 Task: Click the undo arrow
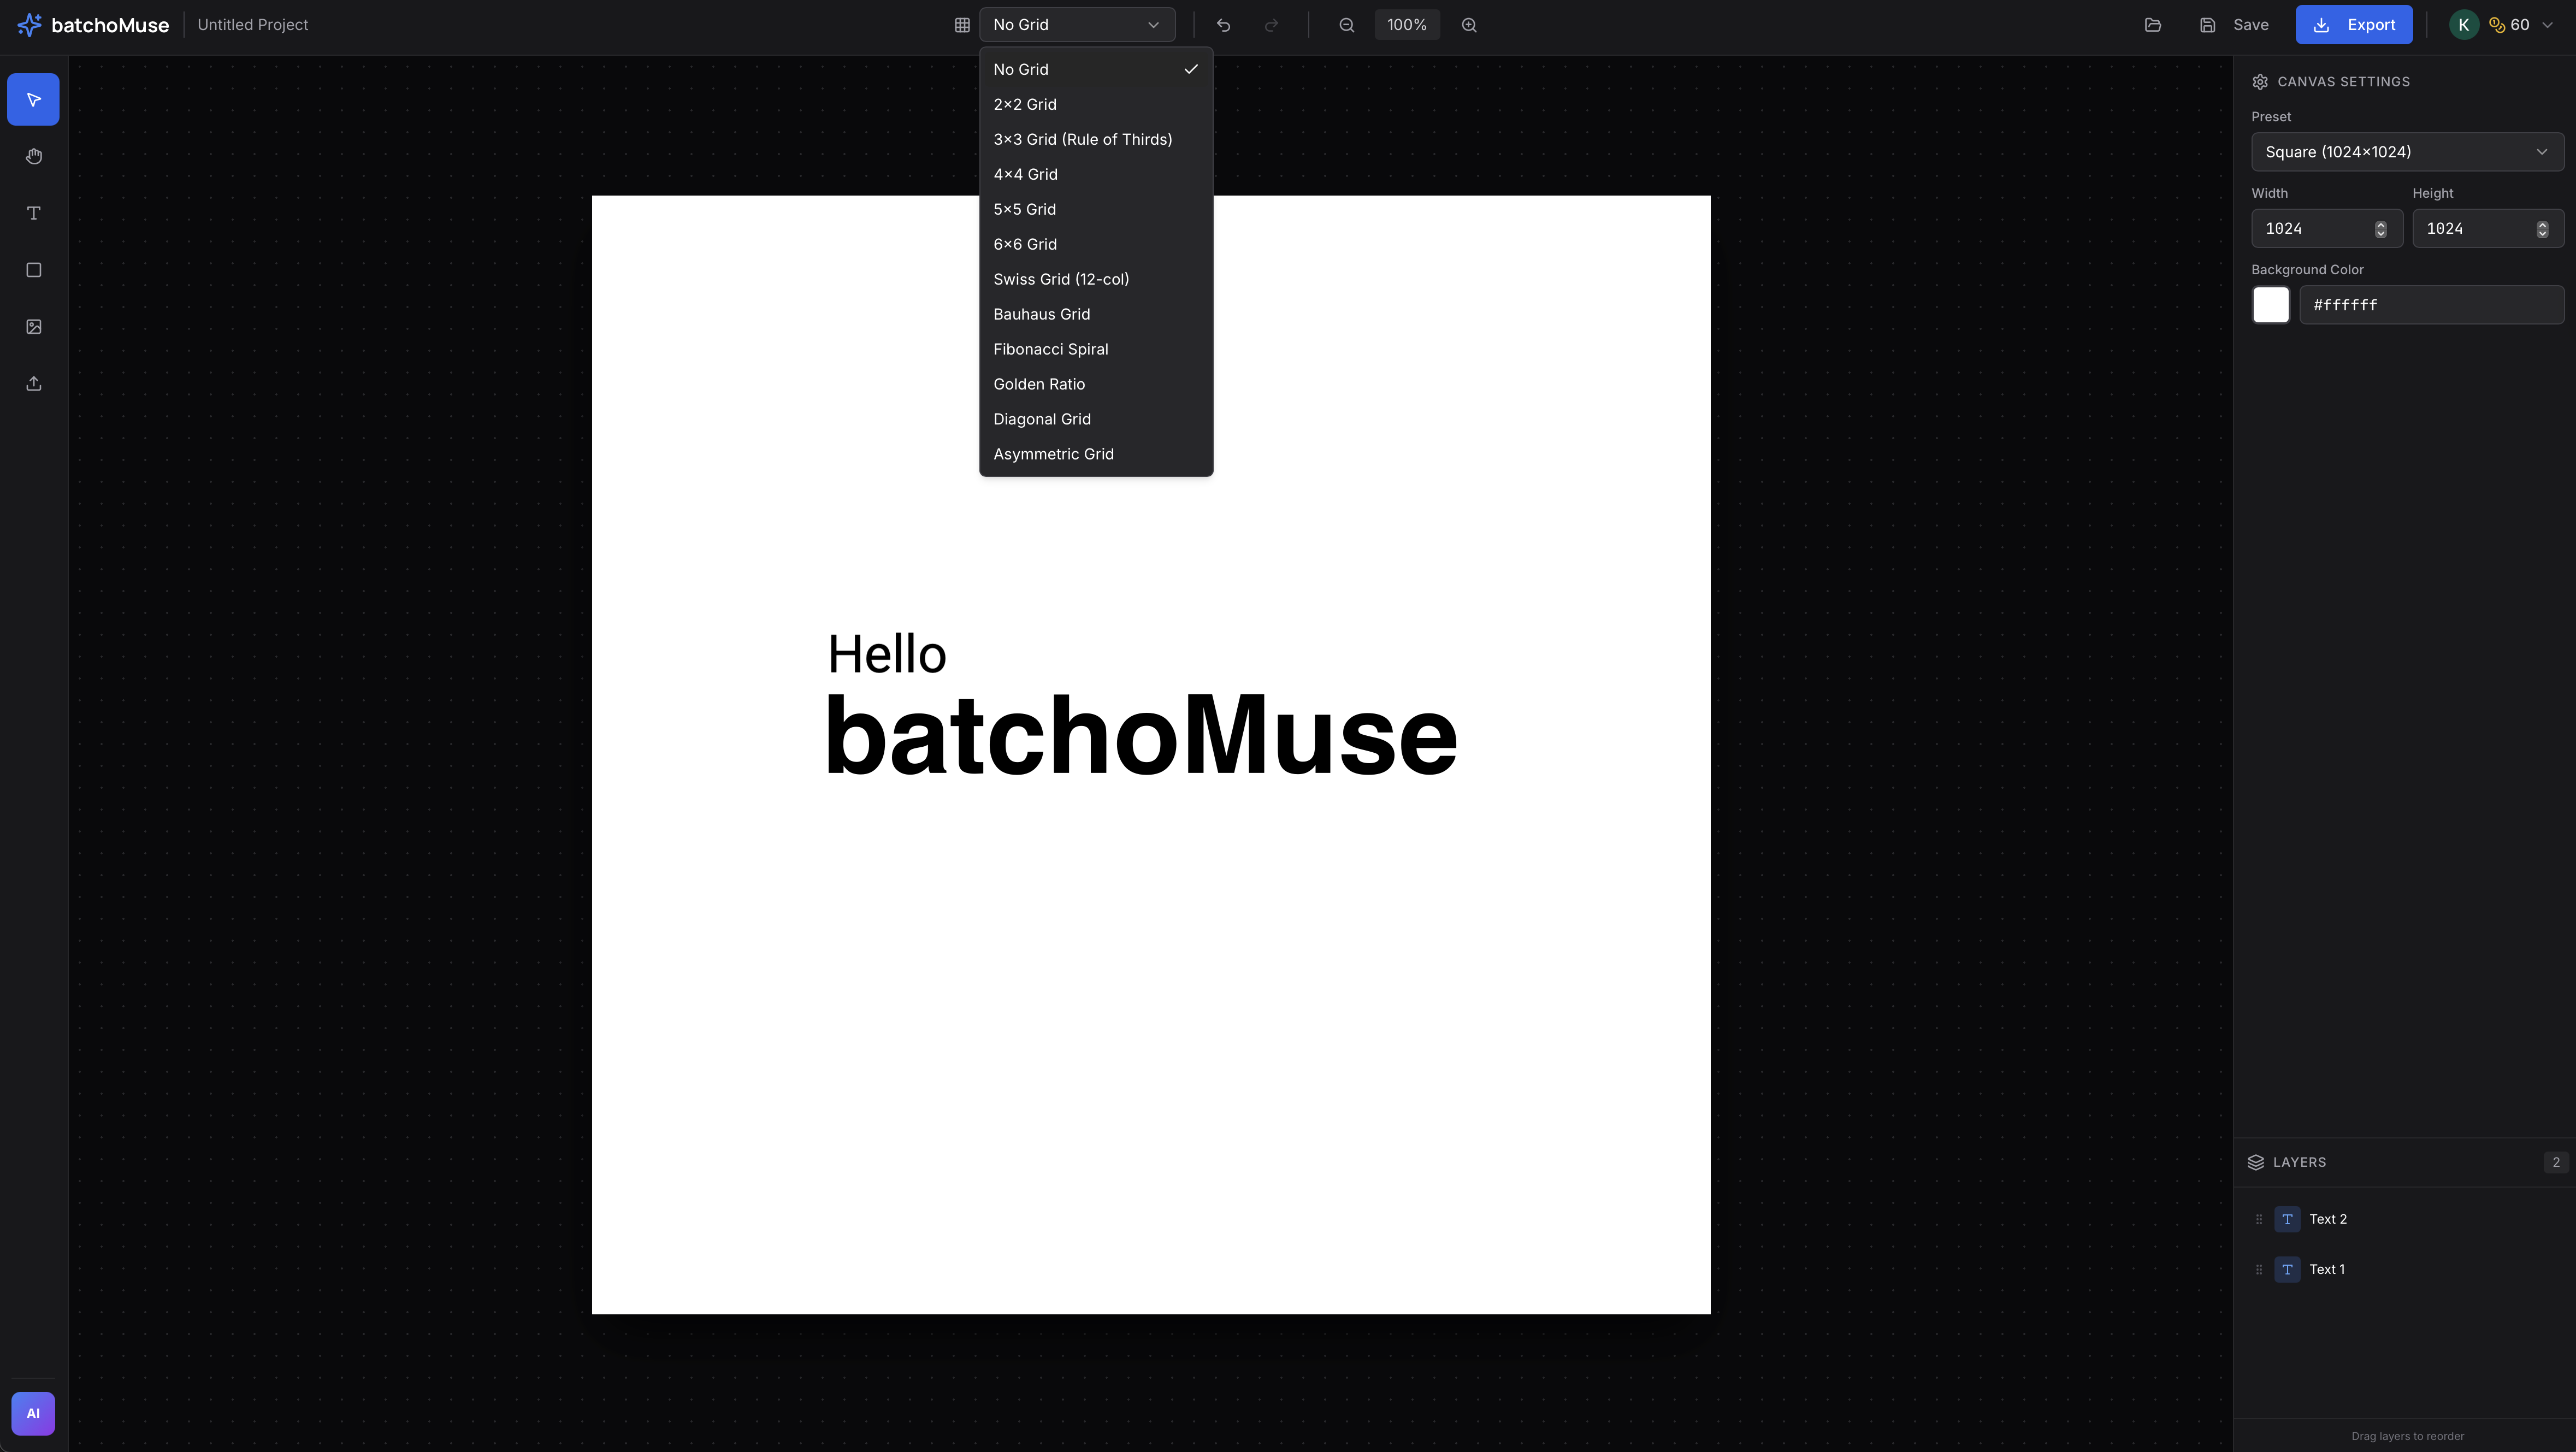coord(1223,25)
